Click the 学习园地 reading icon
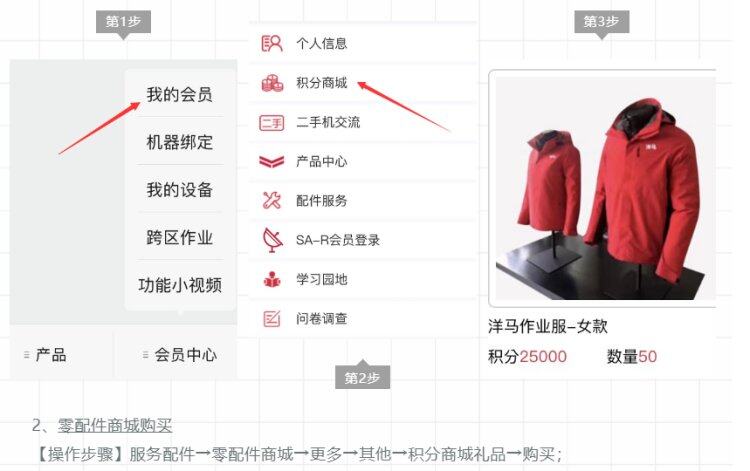The width and height of the screenshot is (750, 471). click(x=272, y=279)
